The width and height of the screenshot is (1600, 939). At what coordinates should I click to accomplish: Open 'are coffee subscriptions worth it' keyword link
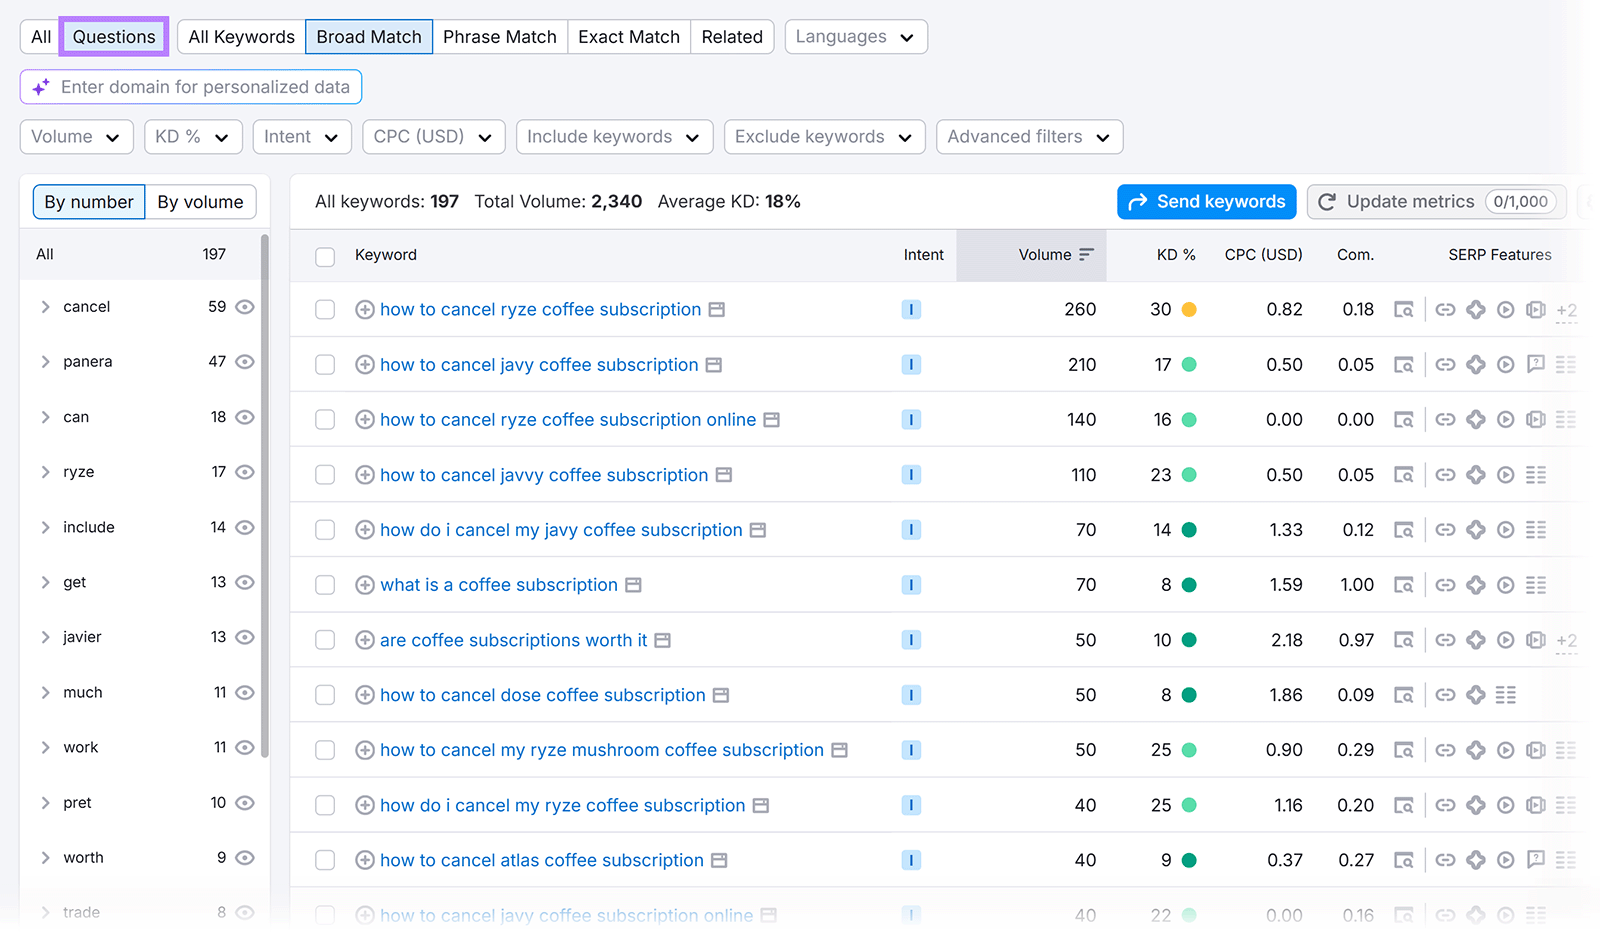click(x=514, y=640)
